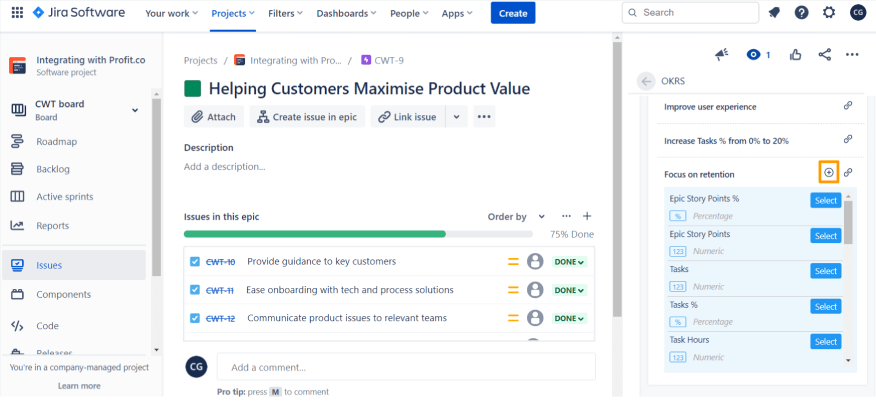This screenshot has width=876, height=402.
Task: Click assignee avatar for CWT-12
Action: (535, 318)
